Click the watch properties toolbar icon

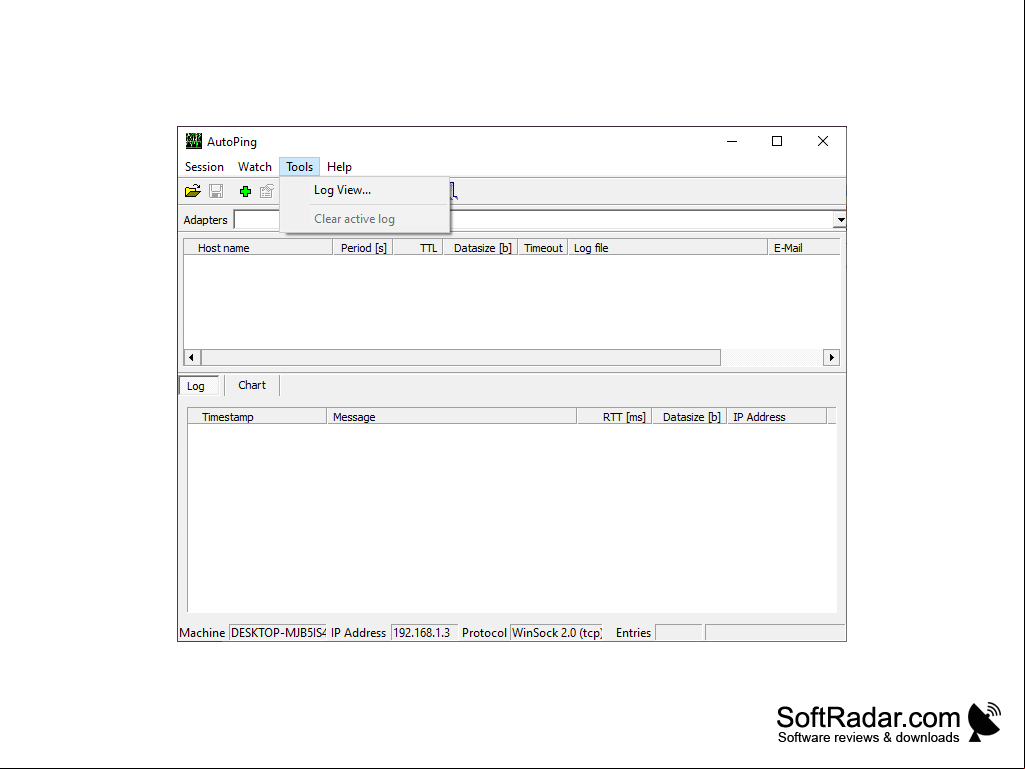coord(267,191)
